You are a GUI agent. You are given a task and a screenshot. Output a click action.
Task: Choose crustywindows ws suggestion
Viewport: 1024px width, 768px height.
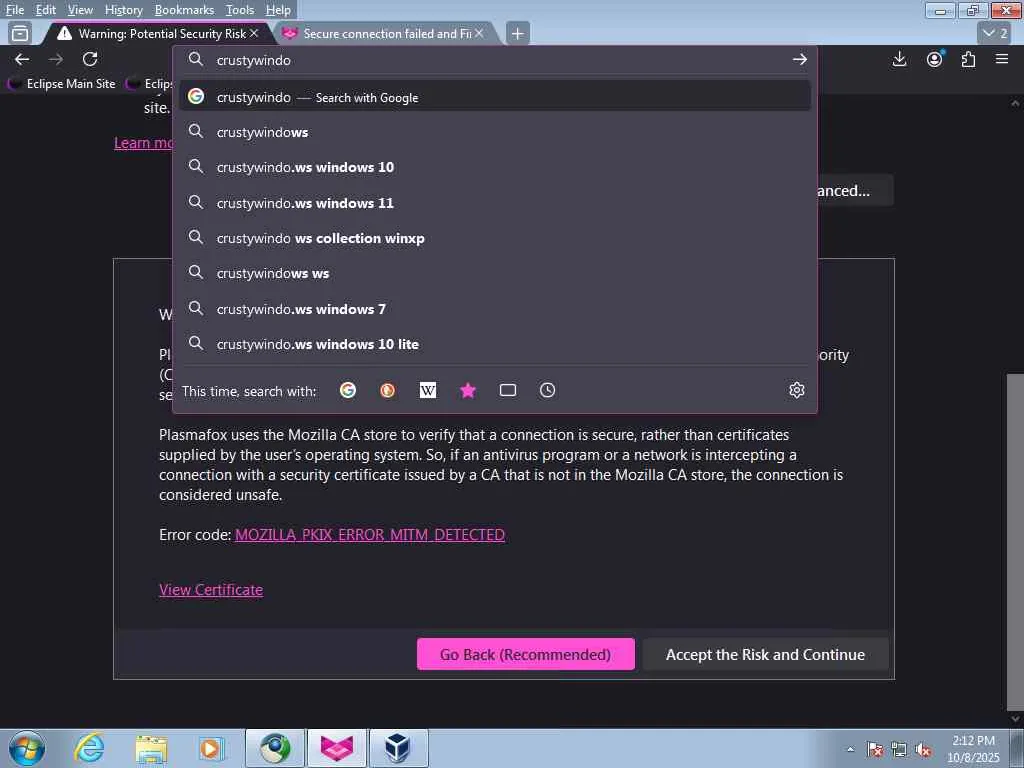495,274
